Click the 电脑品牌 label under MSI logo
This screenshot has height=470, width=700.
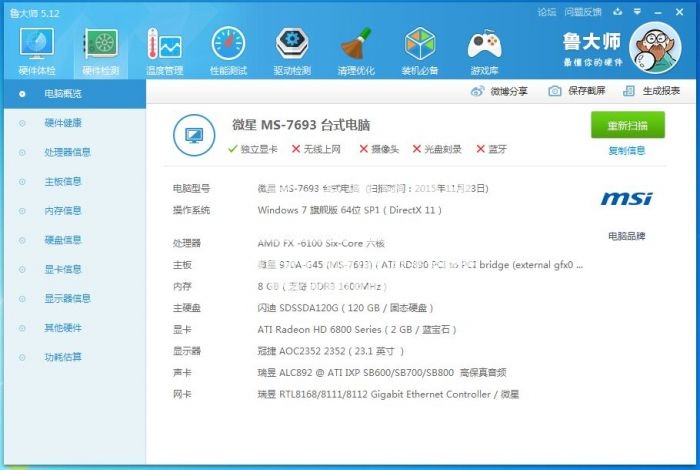pyautogui.click(x=627, y=236)
